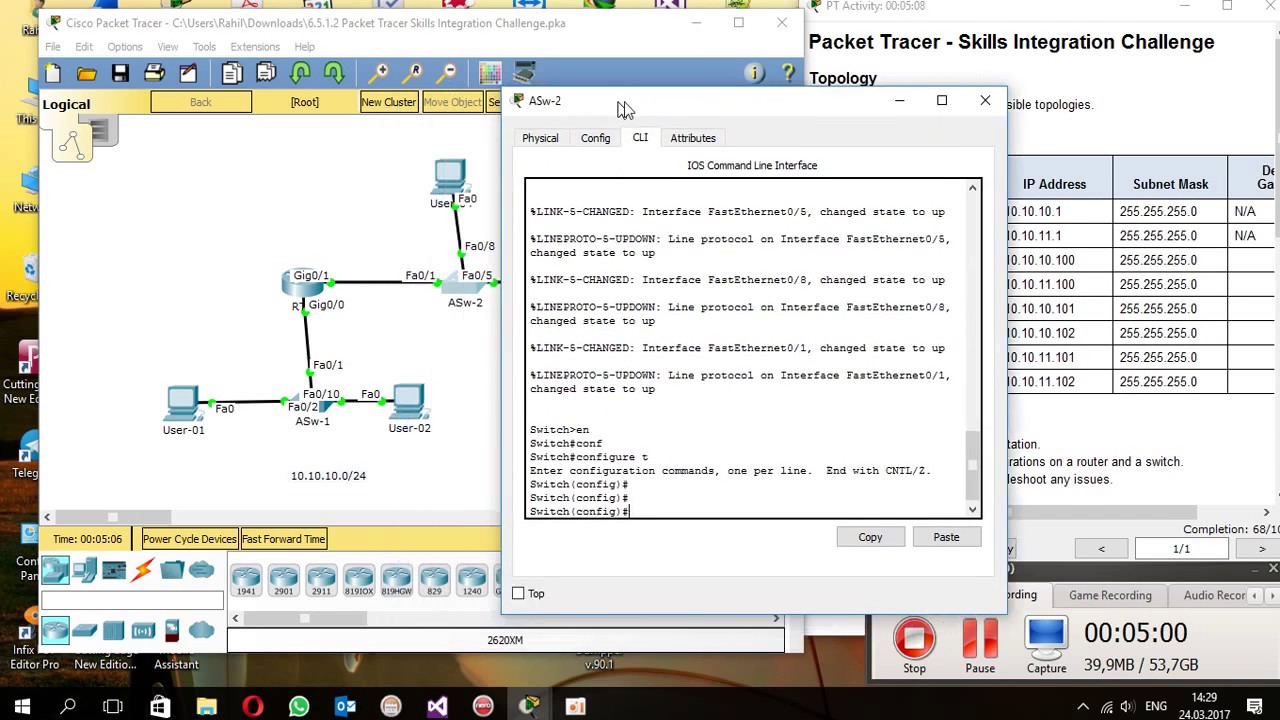
Task: Open the Windows Start menu
Action: click(x=22, y=707)
